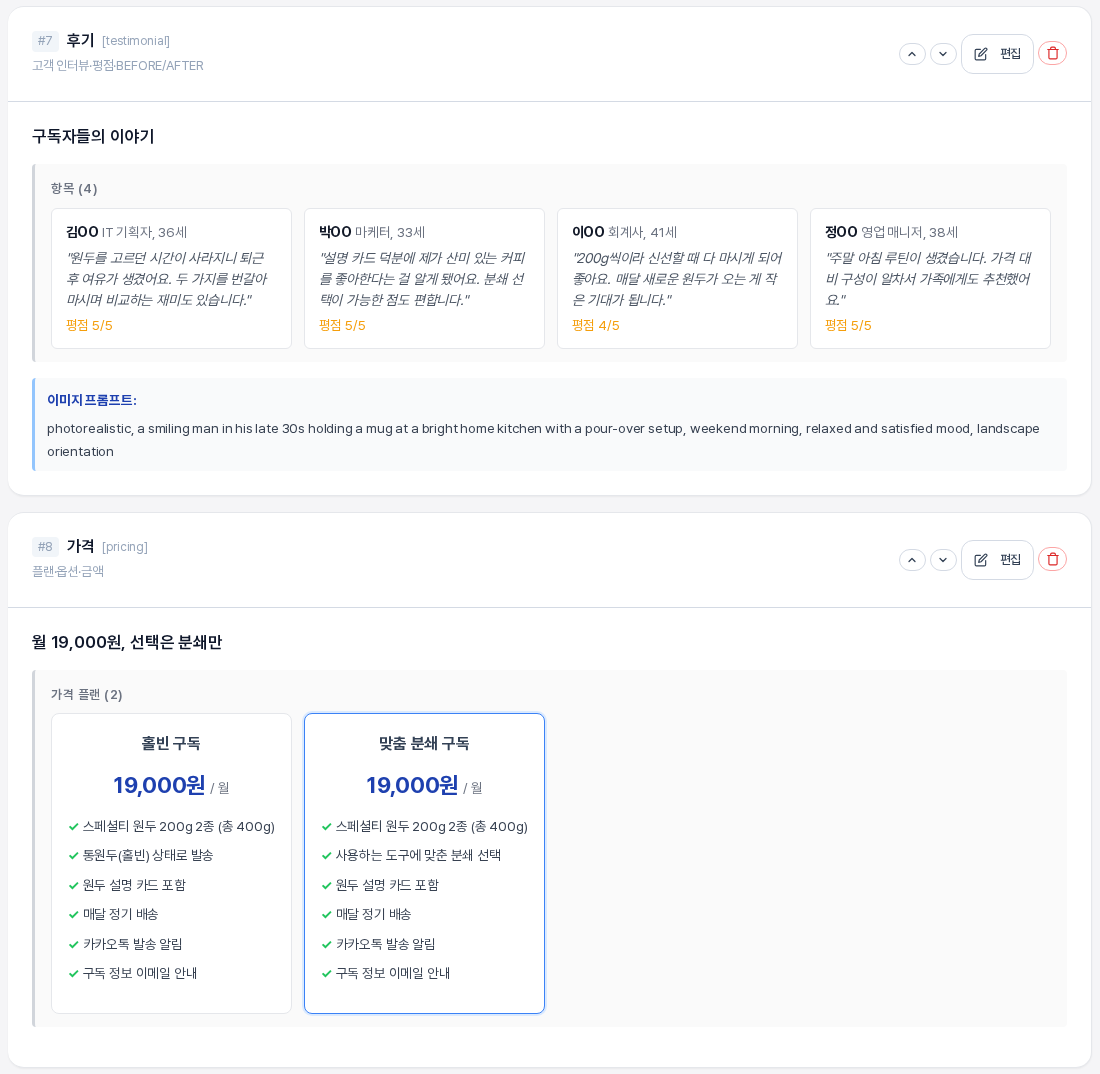Click 사용하는 도구에 맞춘 분쇄 선택 feature
This screenshot has height=1074, width=1100.
click(x=418, y=855)
